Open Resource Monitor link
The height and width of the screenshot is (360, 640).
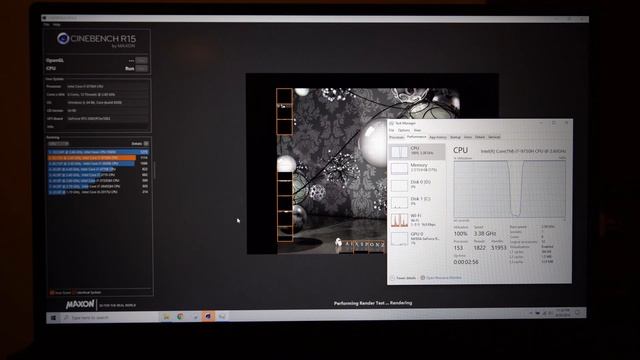pyautogui.click(x=441, y=278)
